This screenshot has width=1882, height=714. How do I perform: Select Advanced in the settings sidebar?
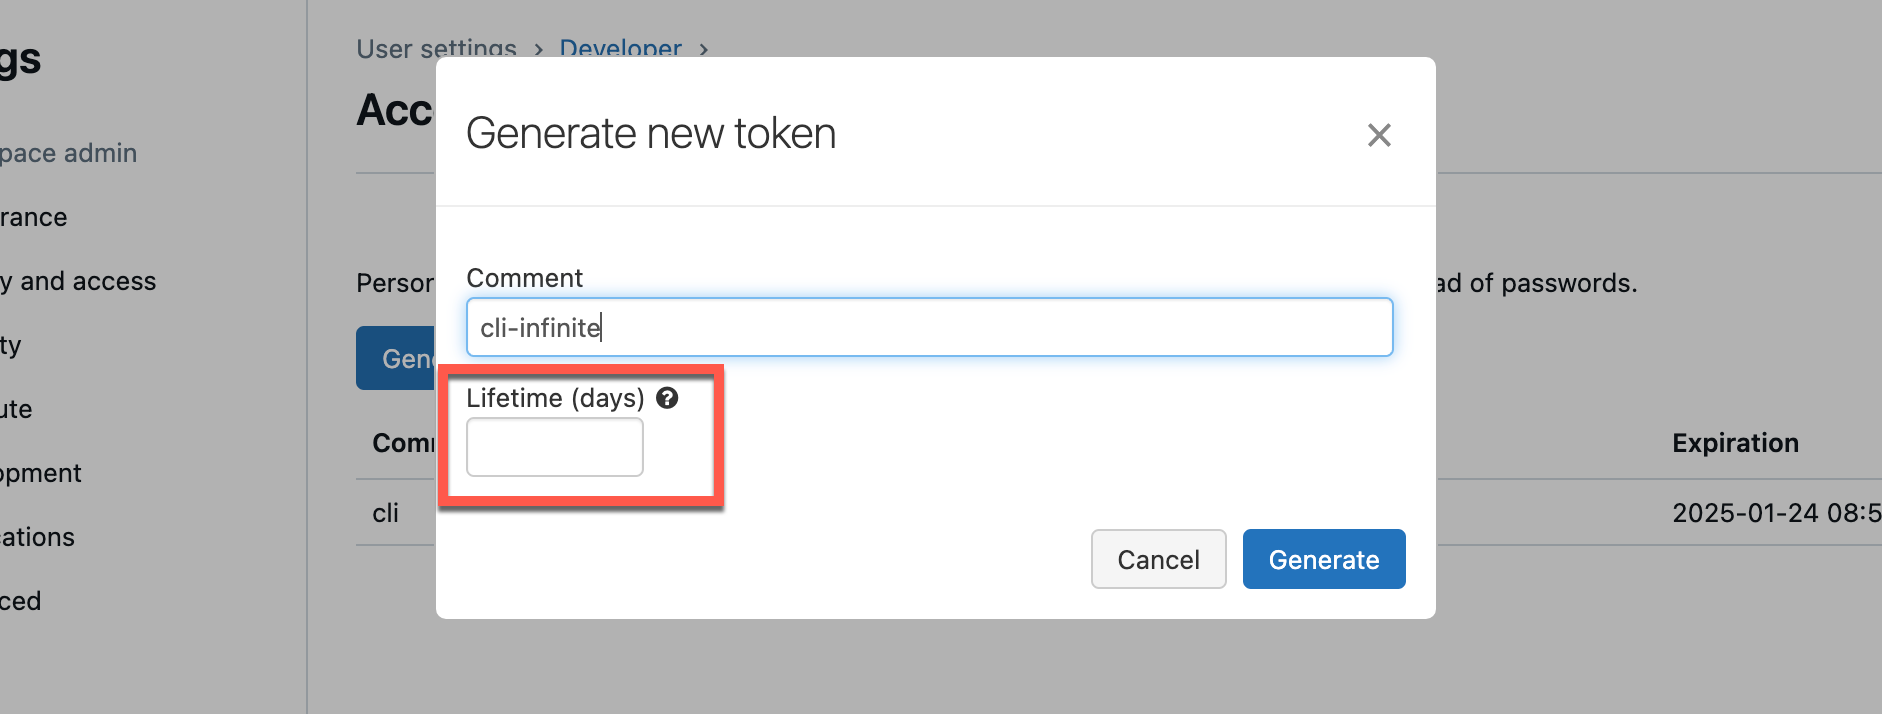point(20,601)
